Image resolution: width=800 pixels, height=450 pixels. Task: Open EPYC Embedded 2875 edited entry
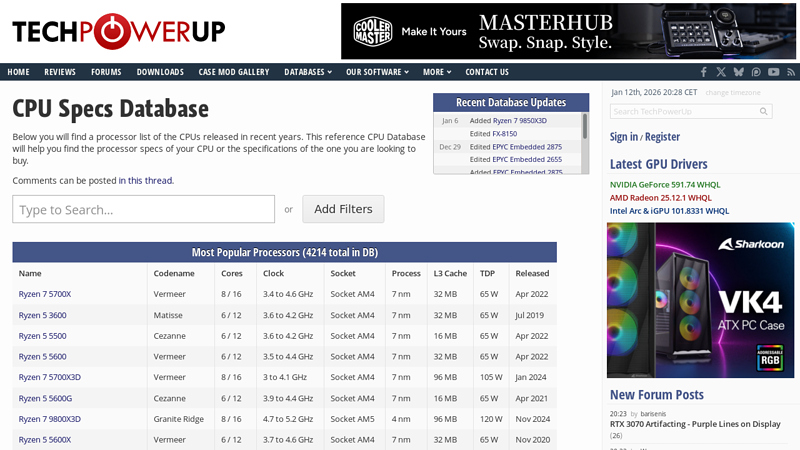[x=527, y=147]
